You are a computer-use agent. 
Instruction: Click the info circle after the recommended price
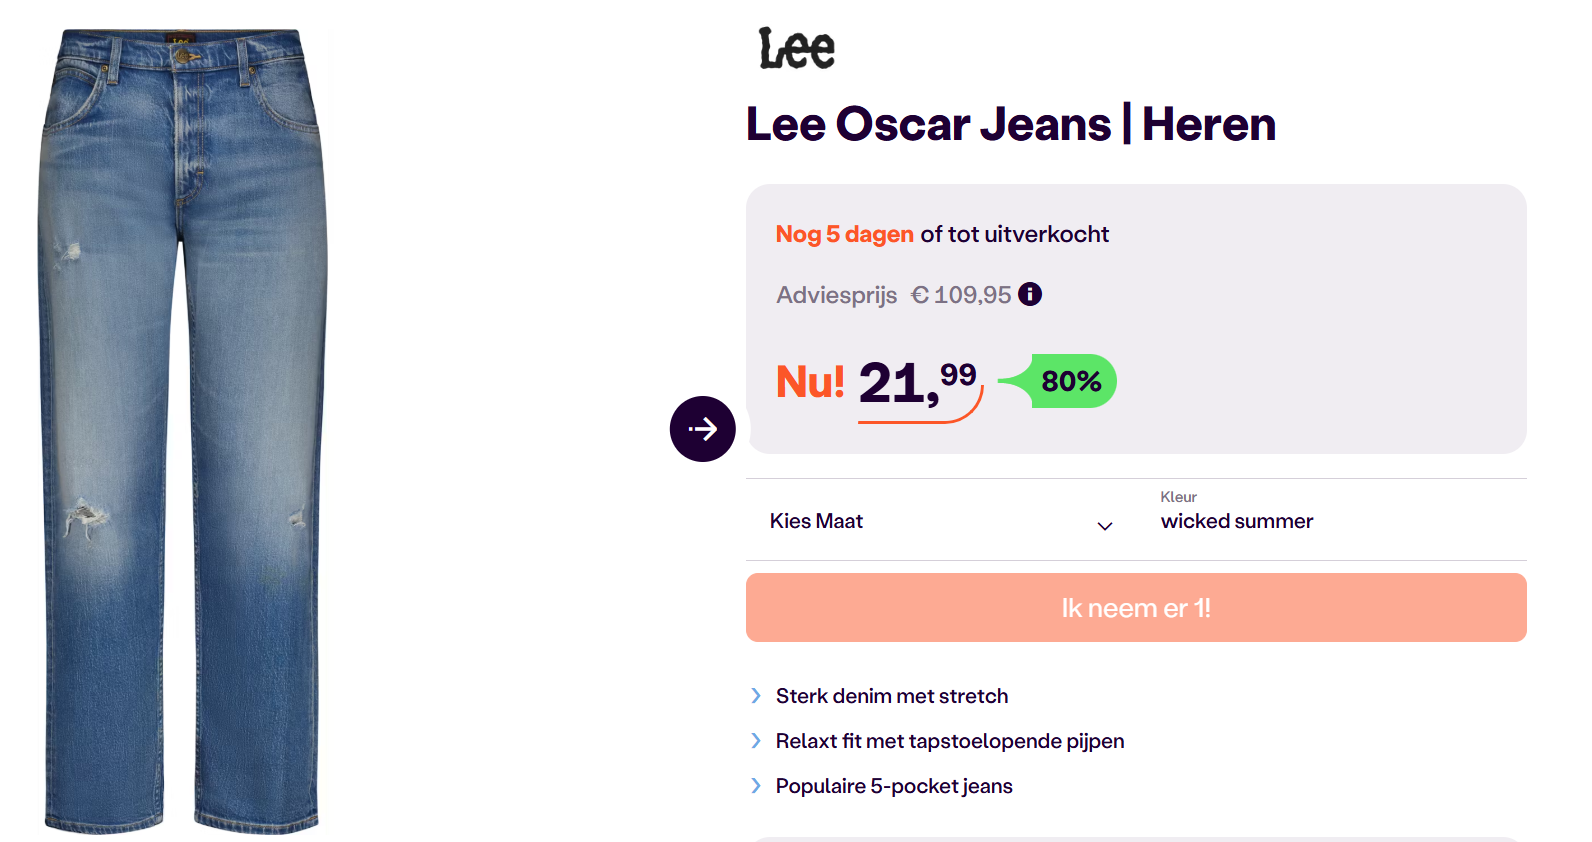coord(1031,294)
